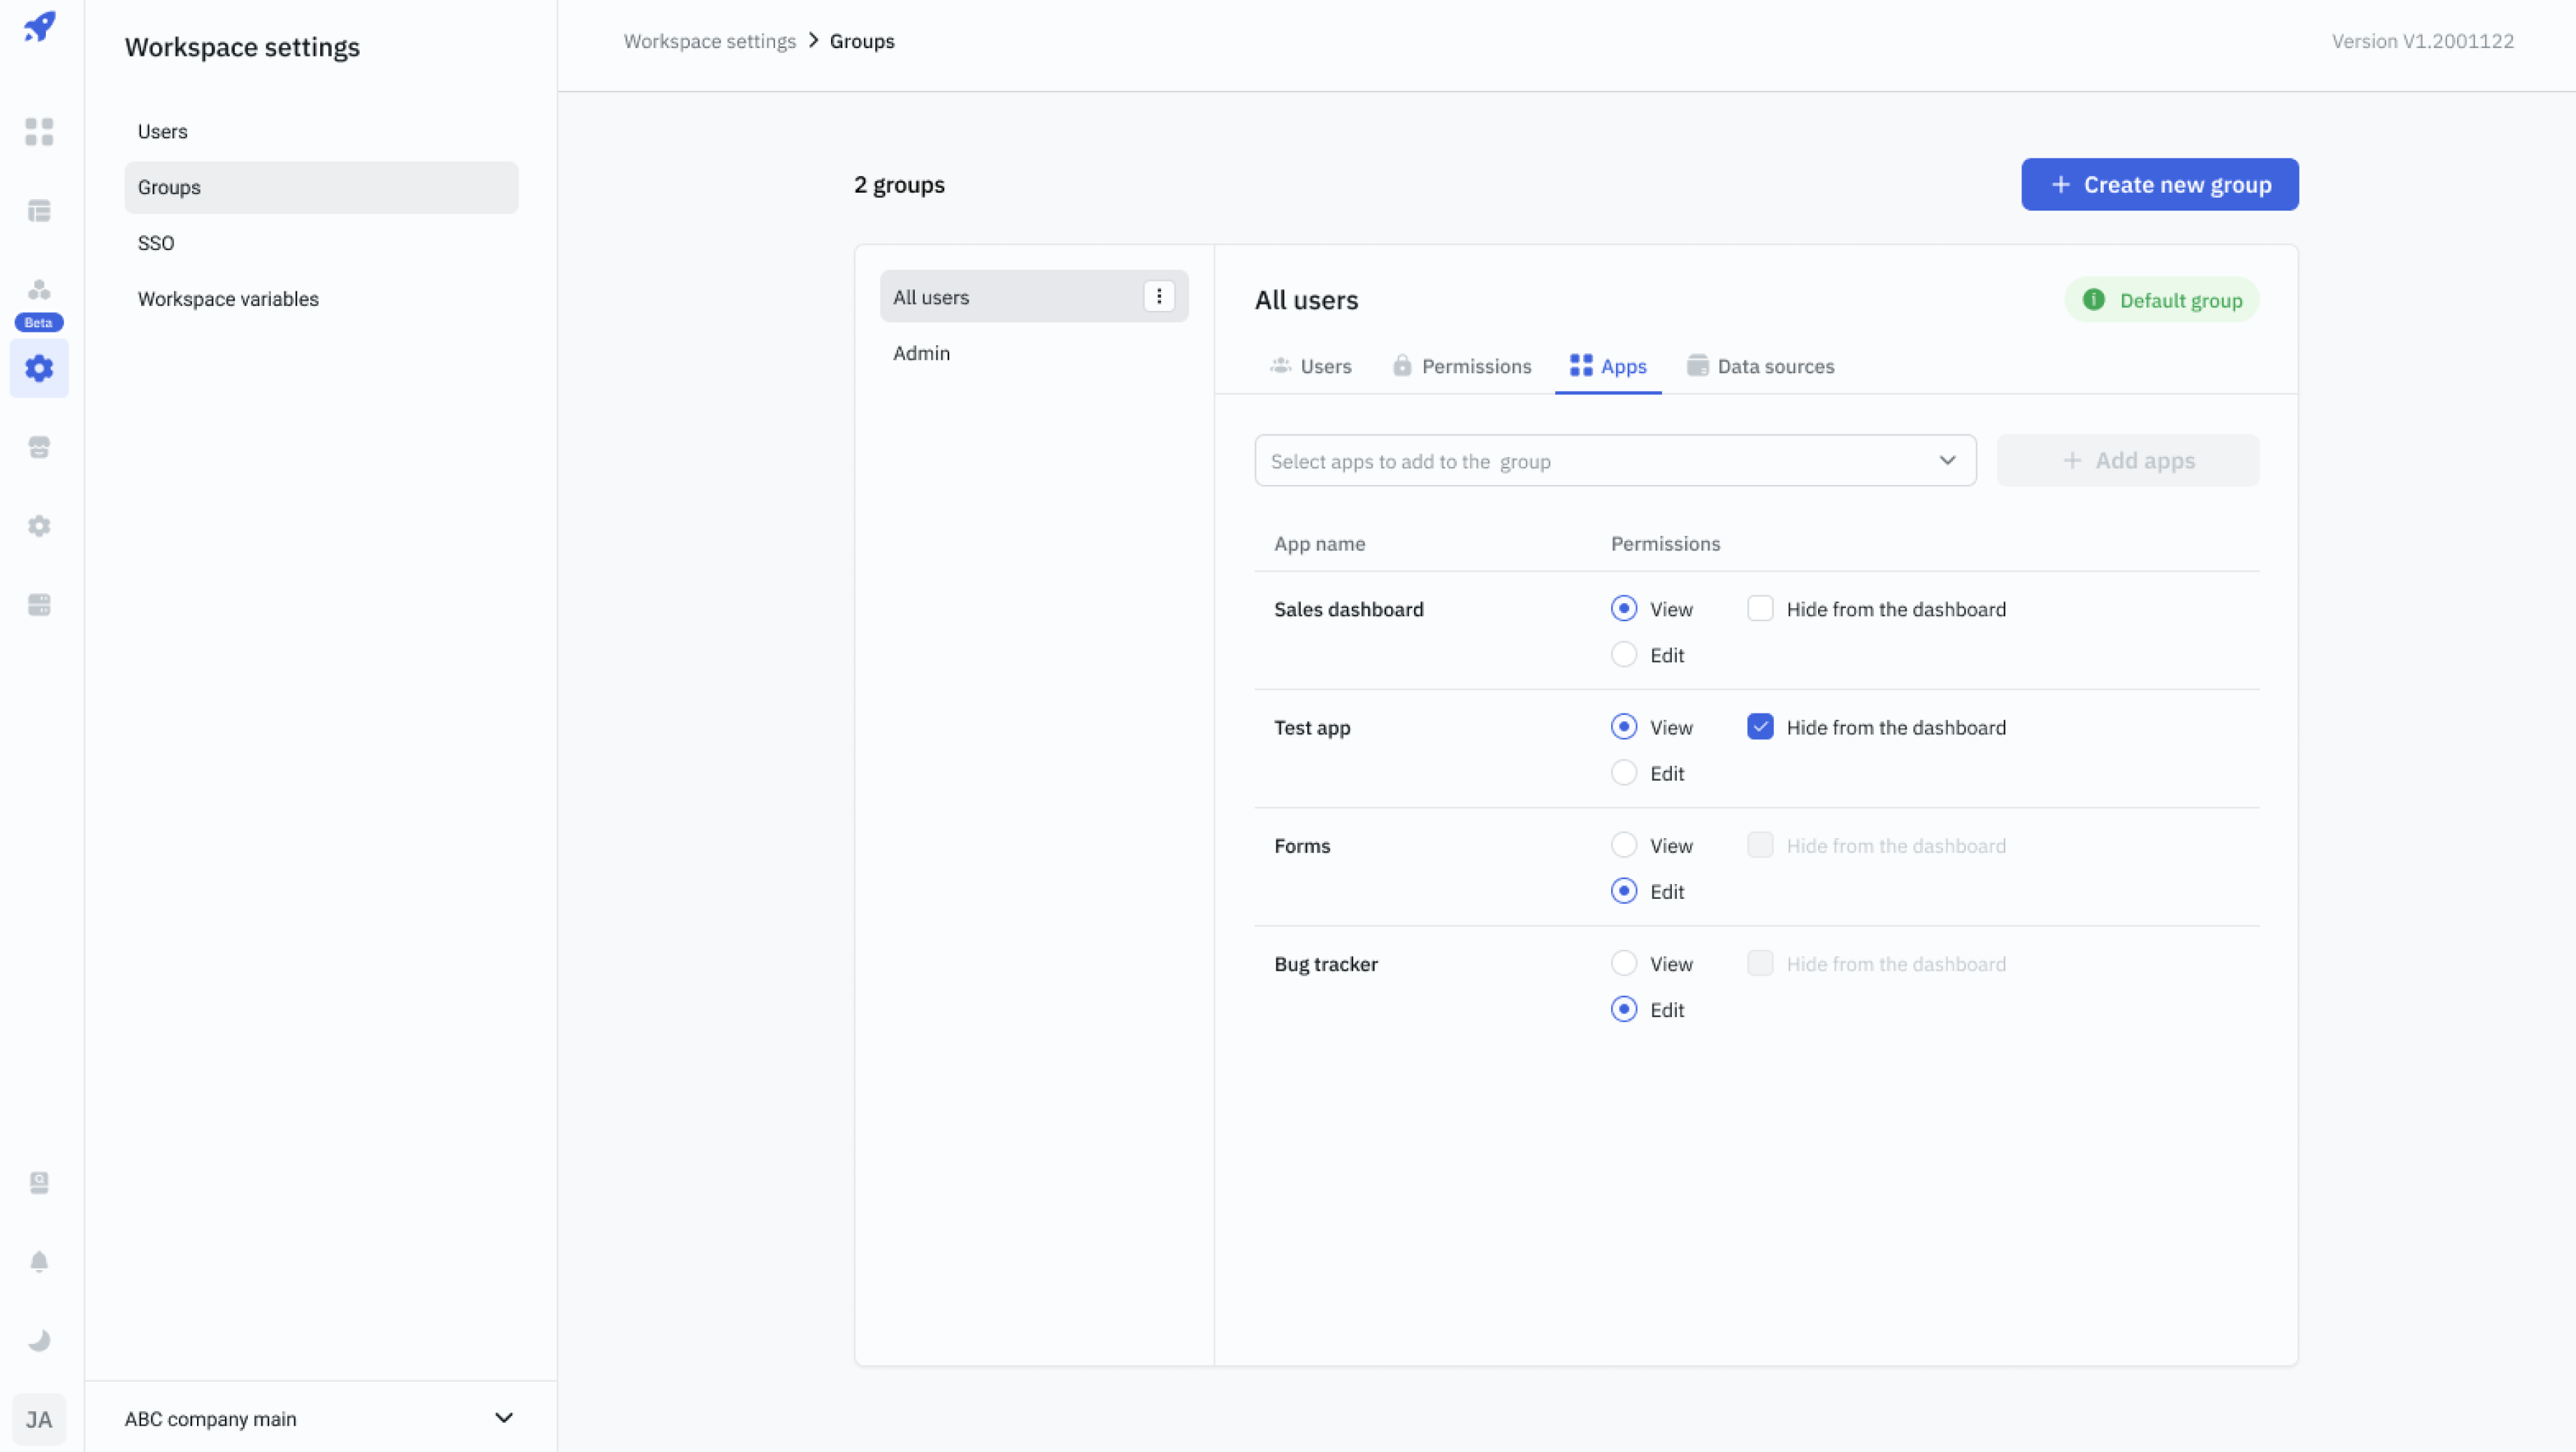Check Hide from dashboard for Sales dashboard

coord(1760,609)
